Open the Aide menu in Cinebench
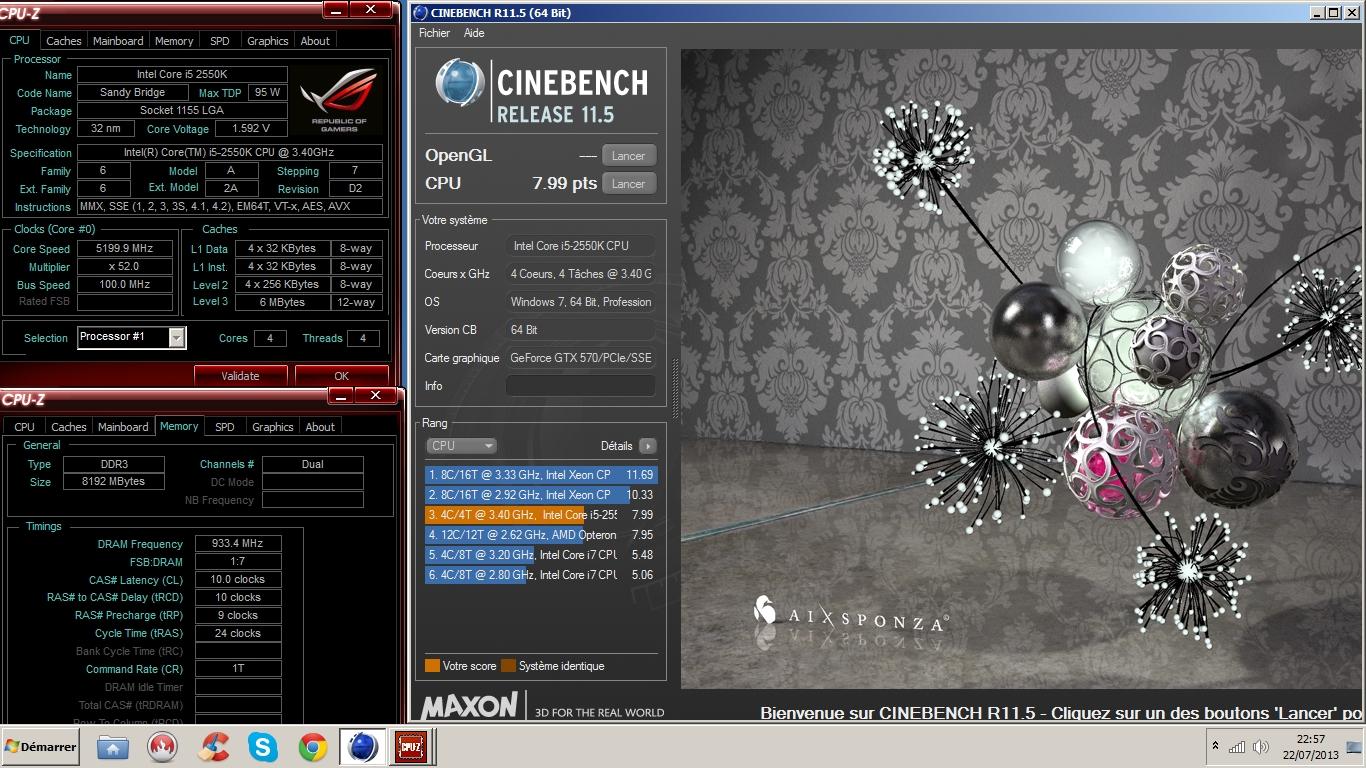Viewport: 1366px width, 768px height. point(474,33)
